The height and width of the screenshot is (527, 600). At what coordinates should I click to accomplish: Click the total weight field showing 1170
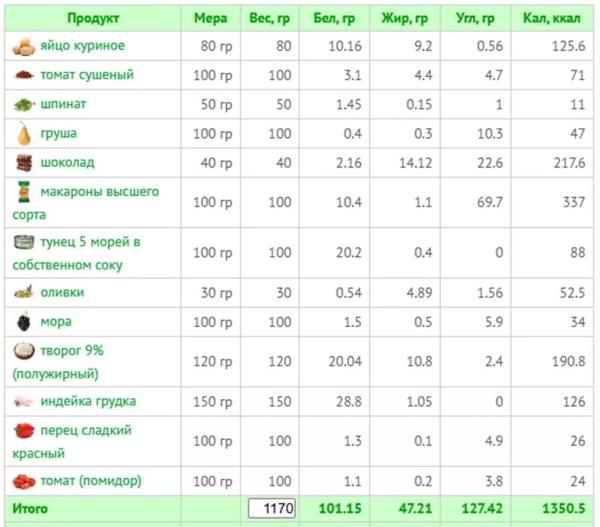tap(272, 509)
